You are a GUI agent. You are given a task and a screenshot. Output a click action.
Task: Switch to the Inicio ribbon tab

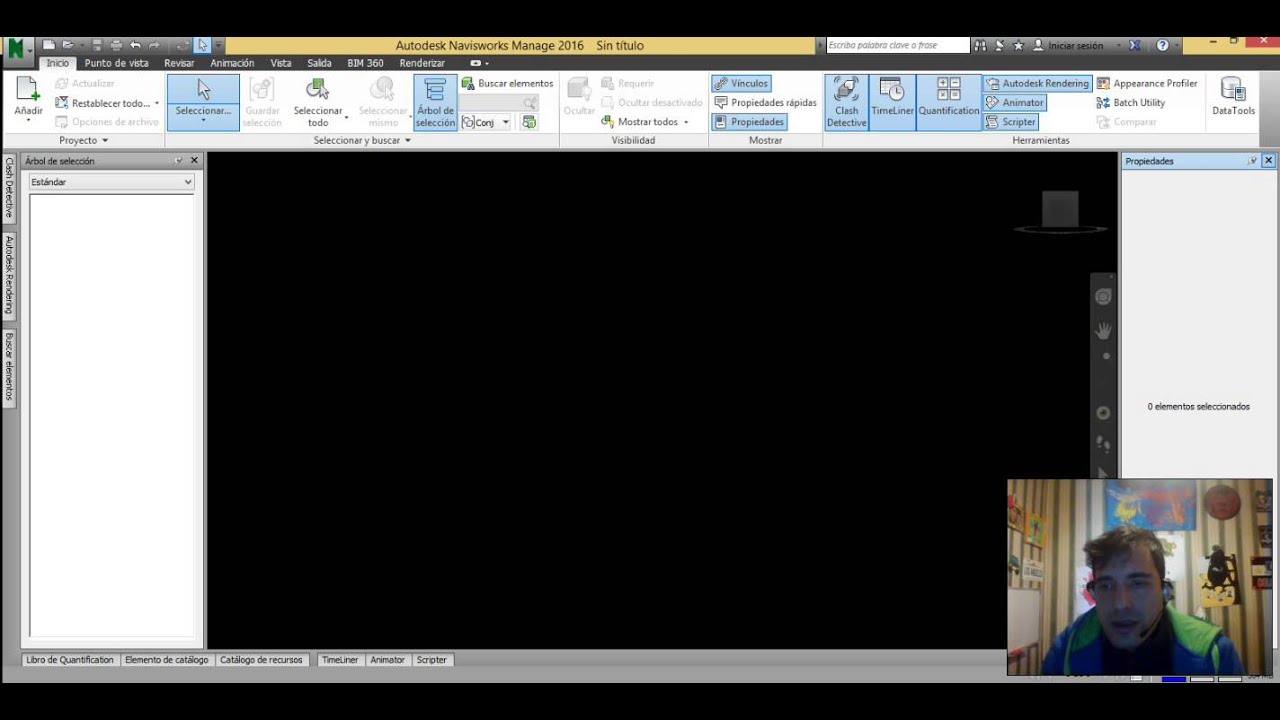[58, 63]
